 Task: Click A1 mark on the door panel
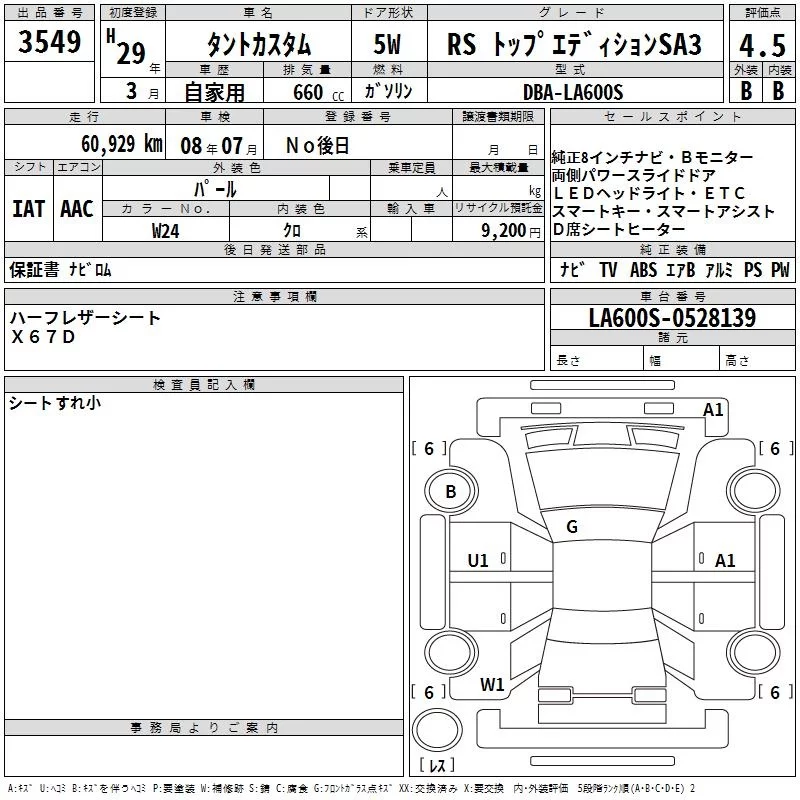tap(725, 561)
